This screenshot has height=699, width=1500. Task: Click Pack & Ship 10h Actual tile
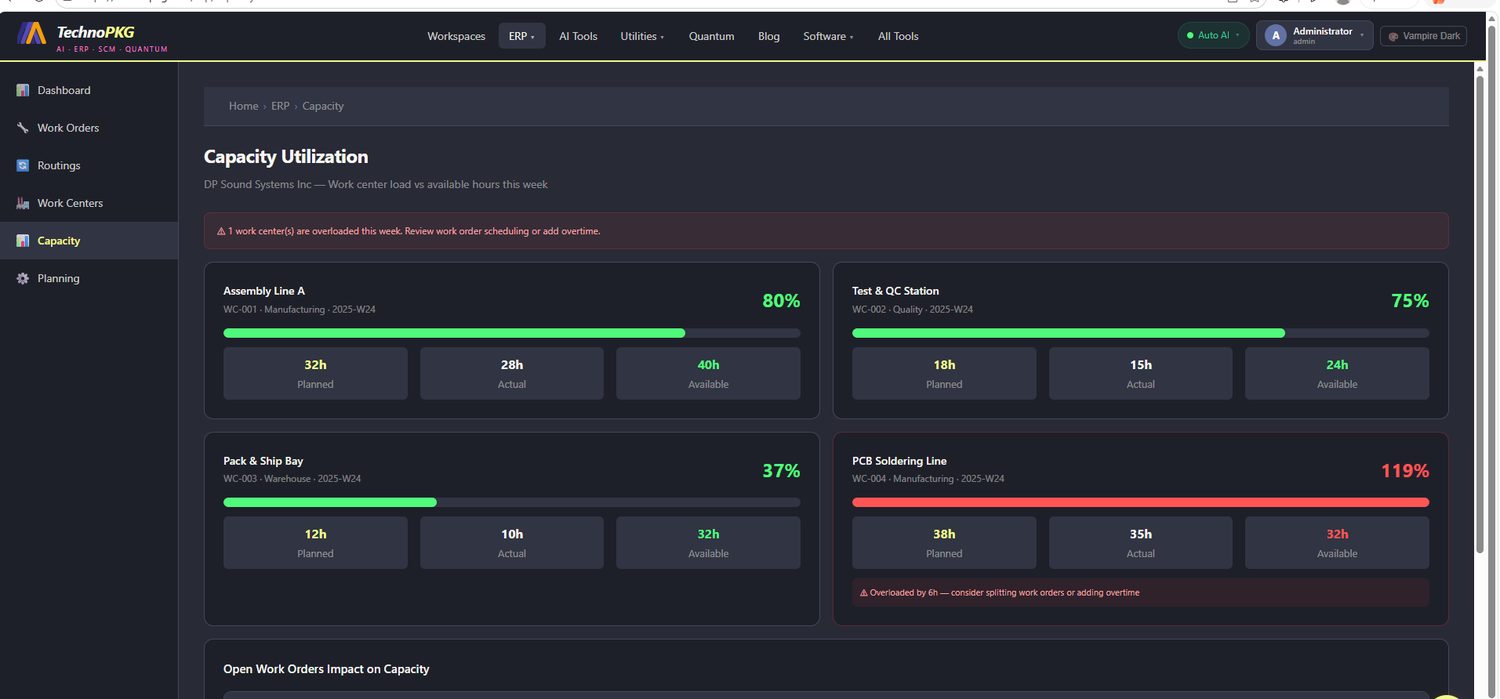[x=512, y=543]
